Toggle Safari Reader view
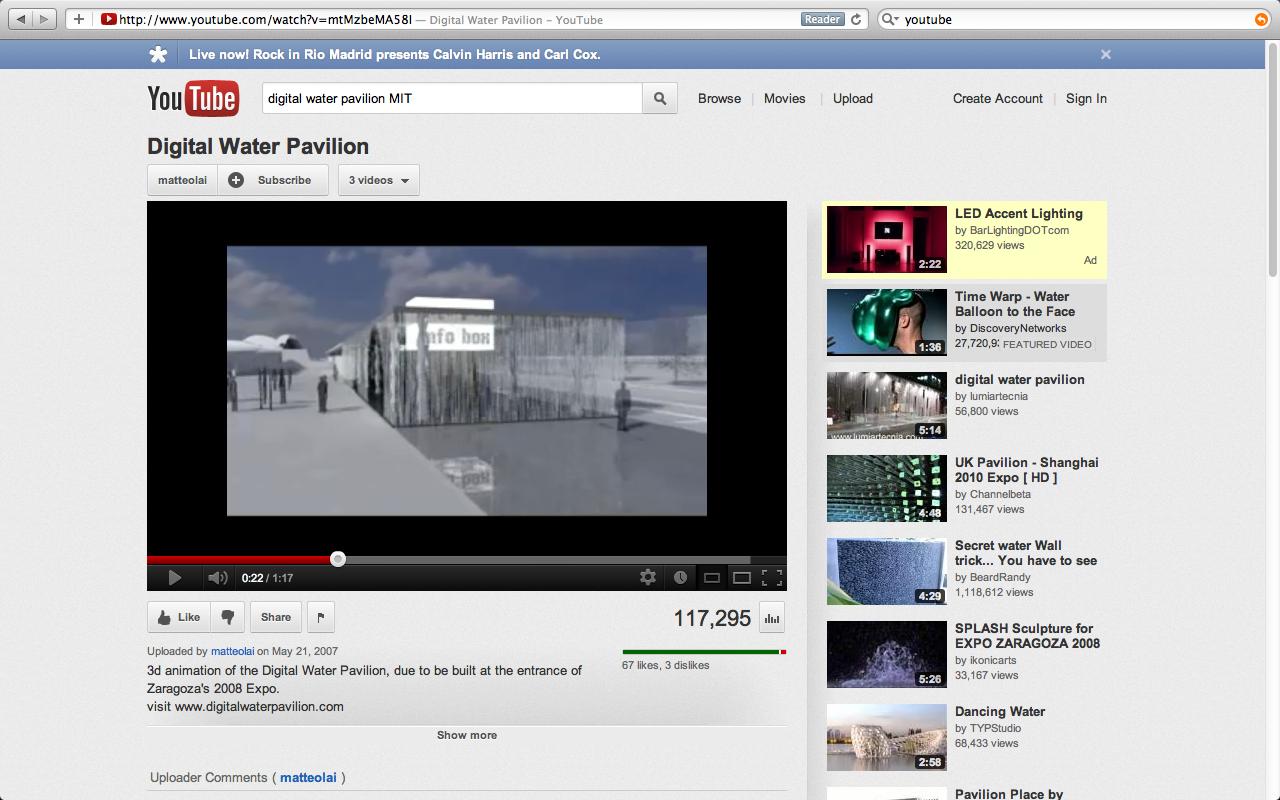 pyautogui.click(x=822, y=19)
